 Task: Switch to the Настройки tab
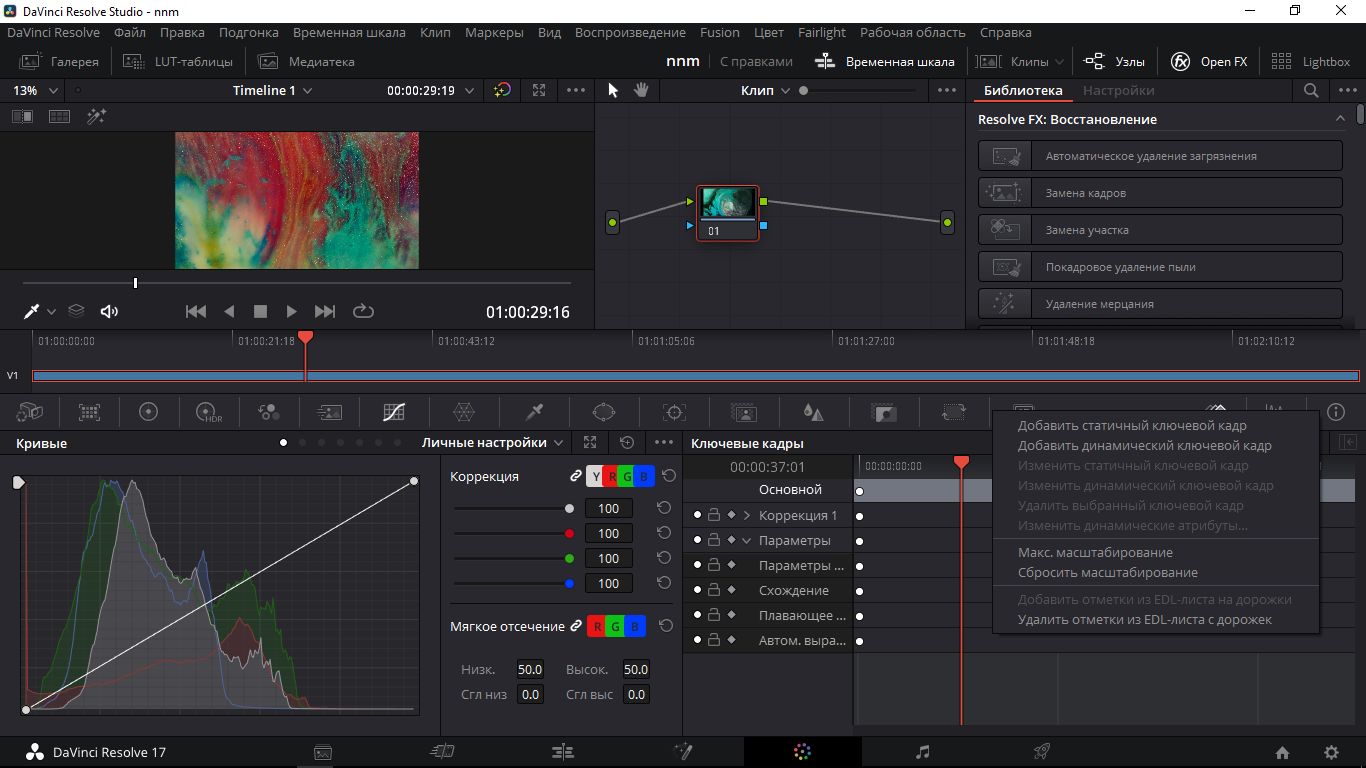1118,90
